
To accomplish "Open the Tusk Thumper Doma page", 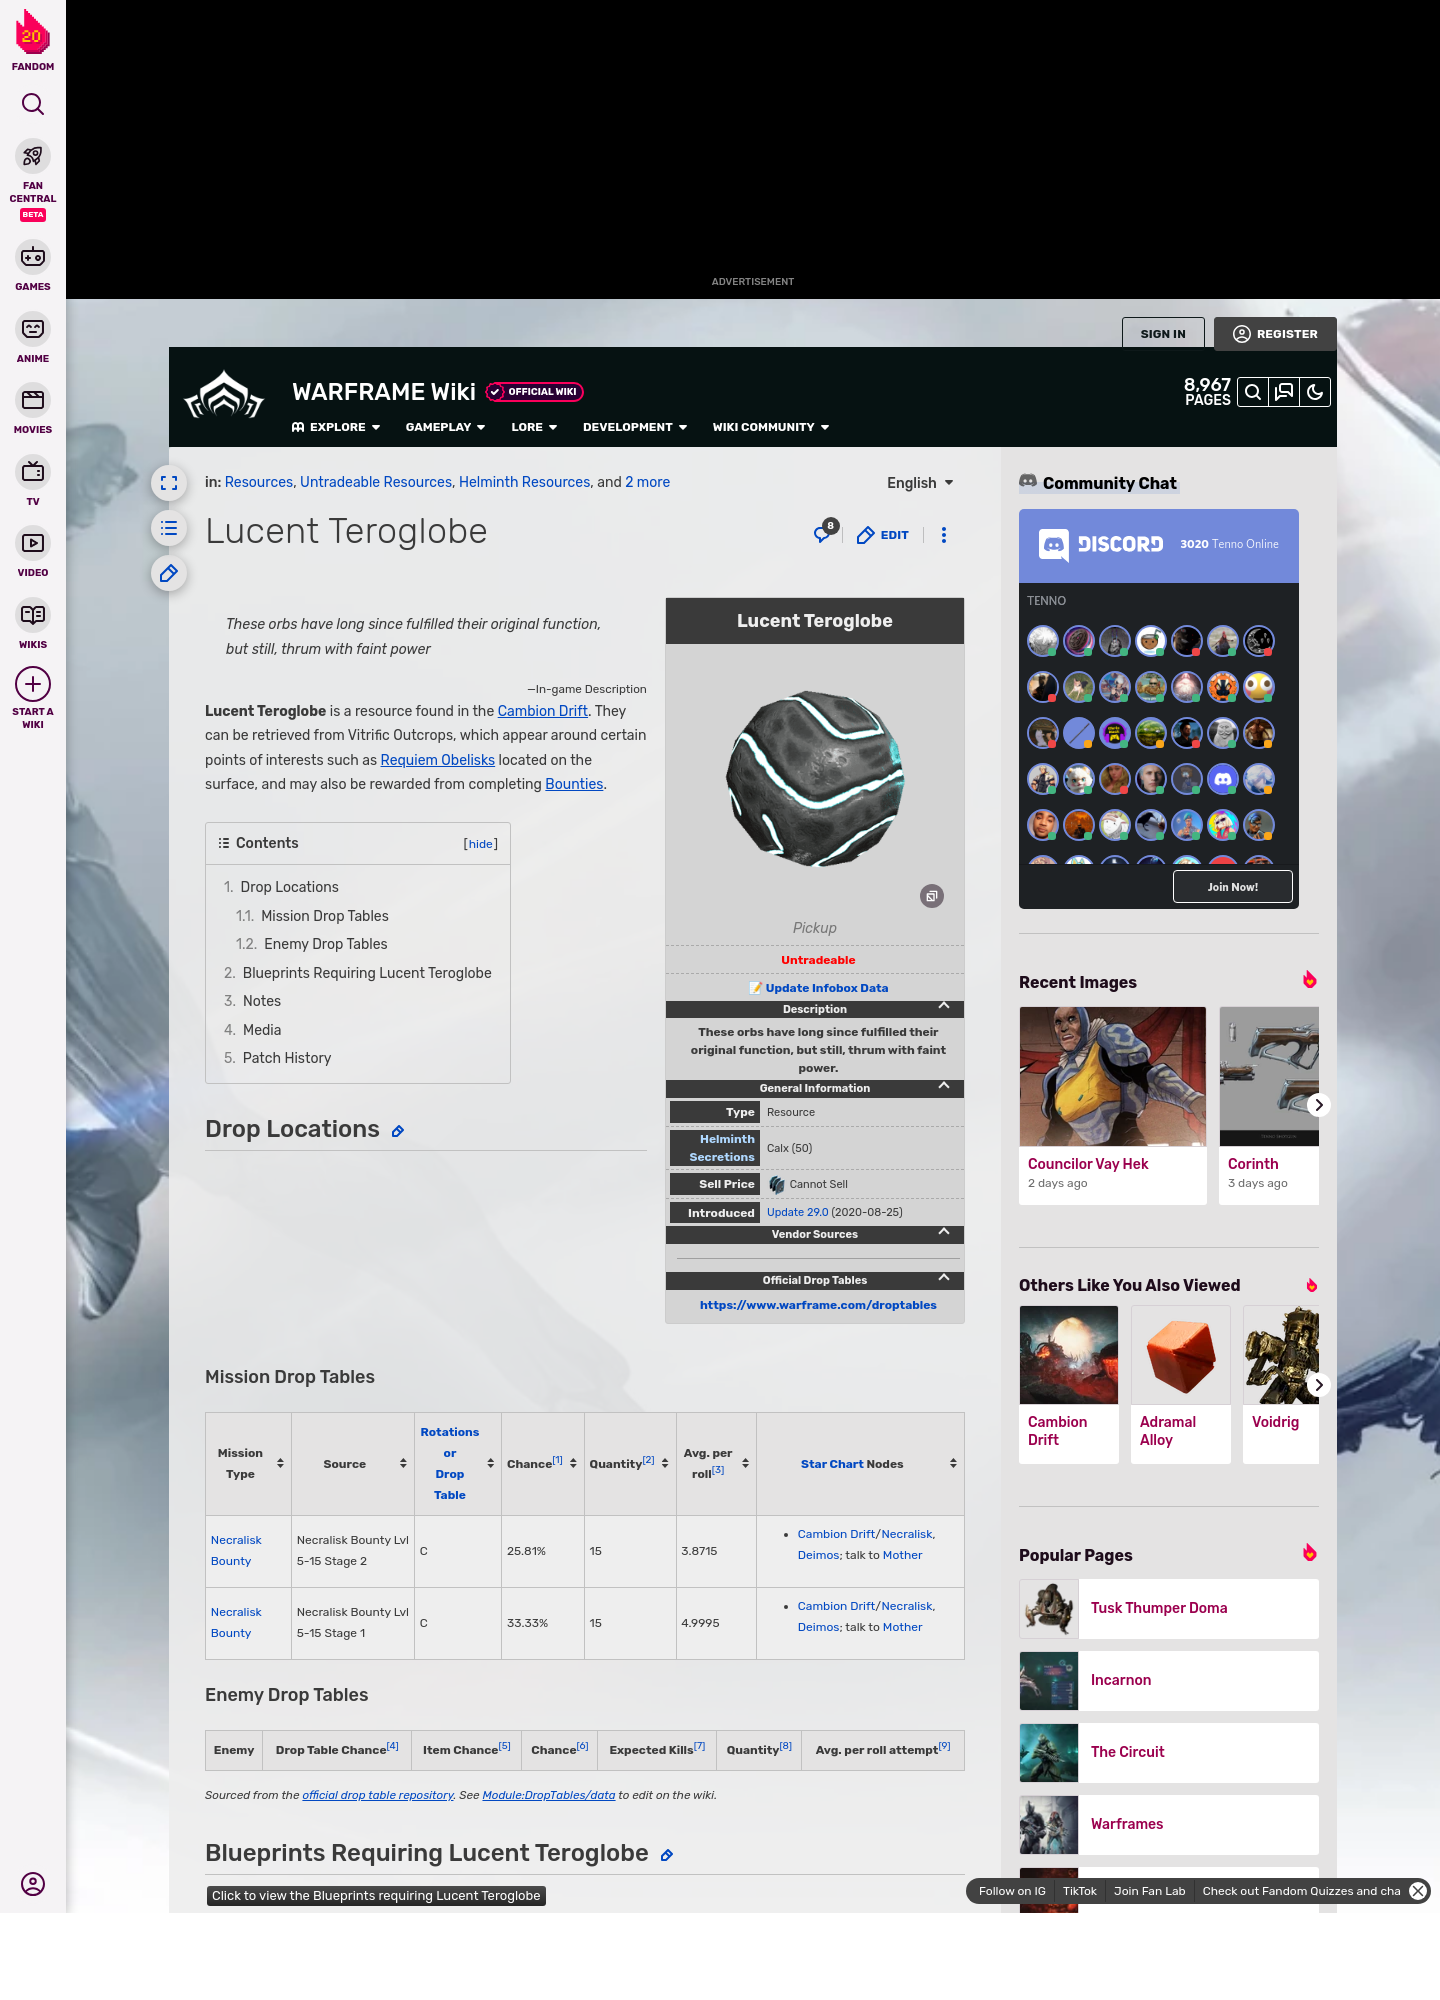I will [x=1169, y=1608].
